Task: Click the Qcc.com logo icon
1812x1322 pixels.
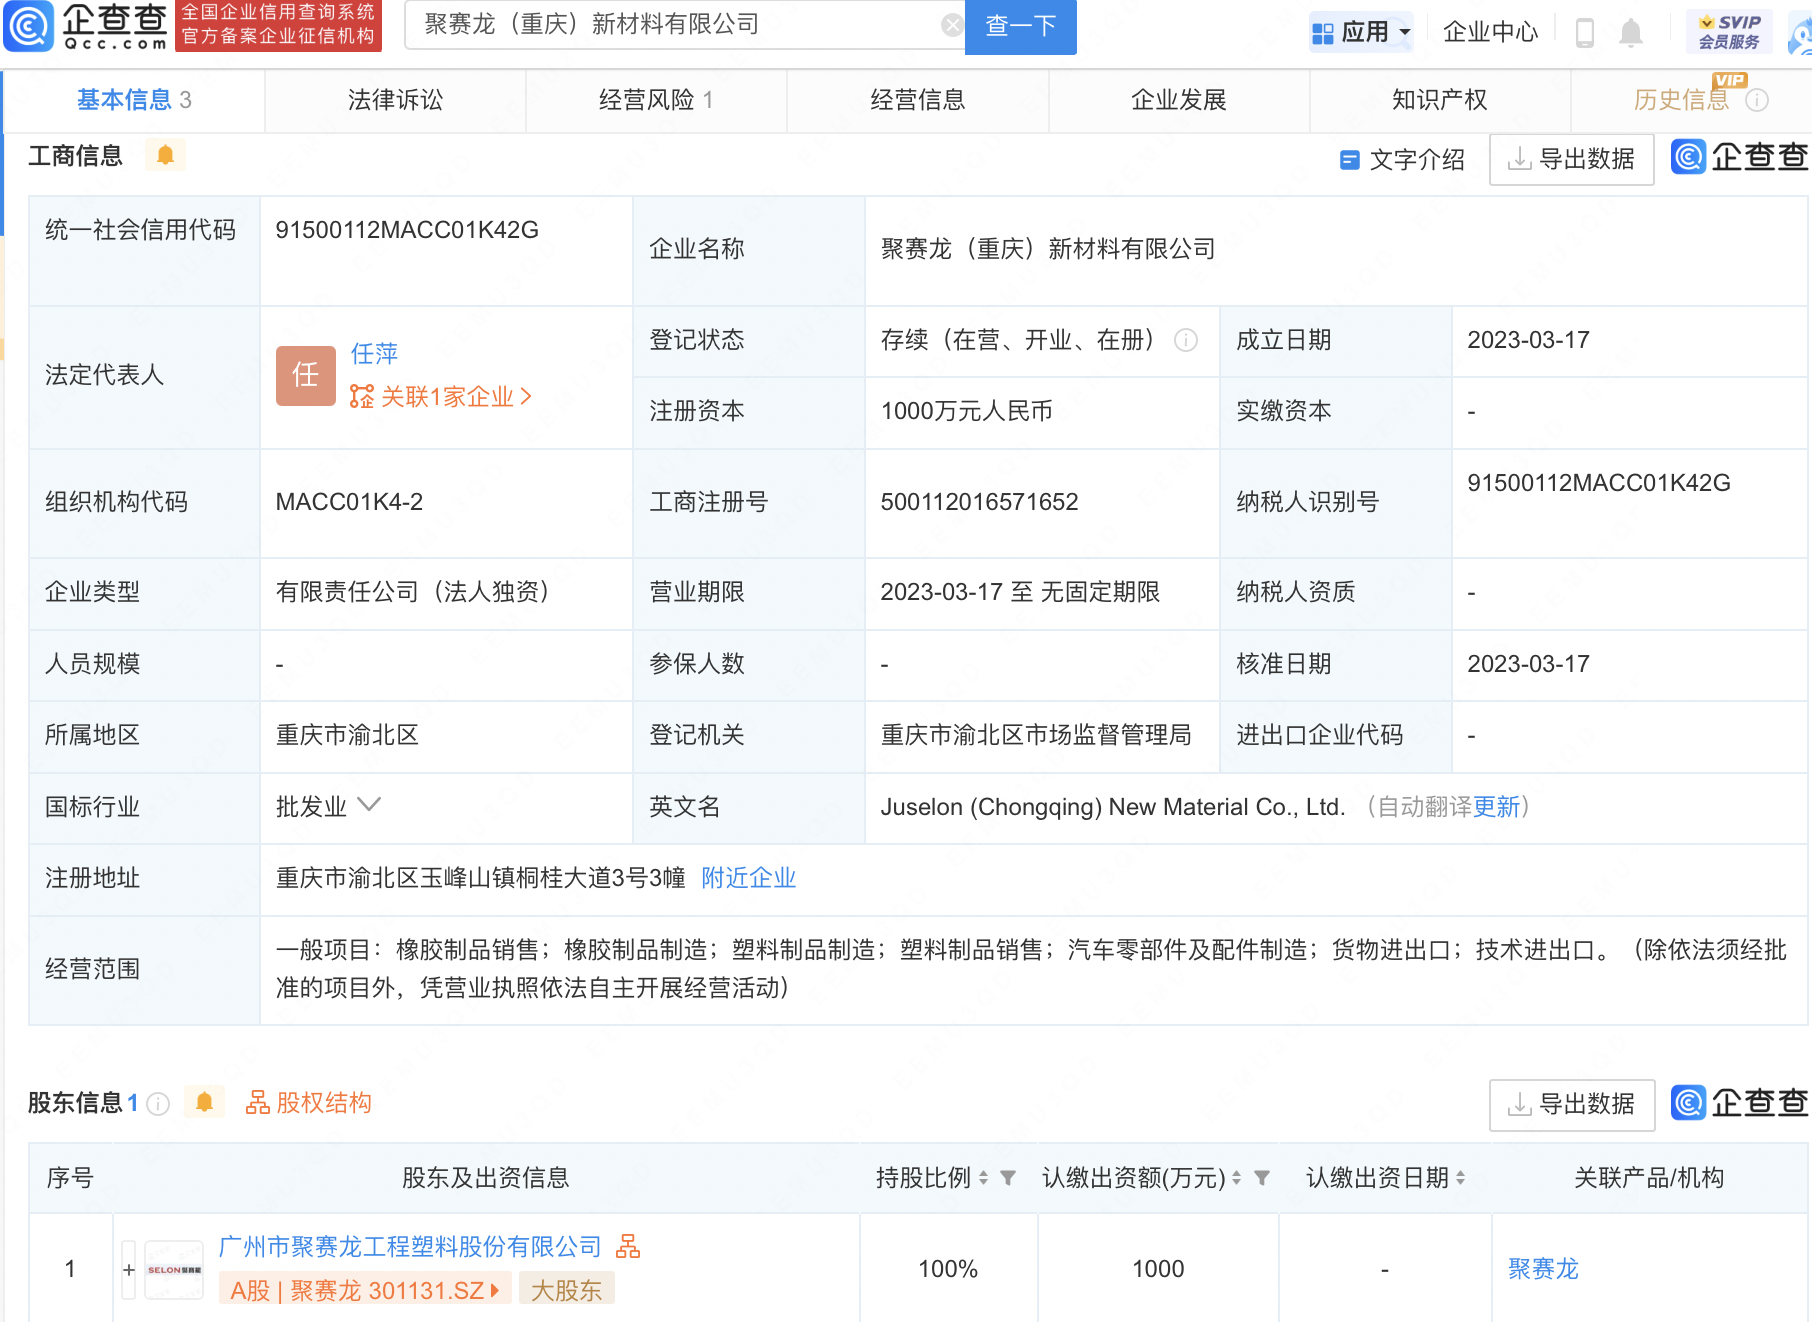Action: 28,26
